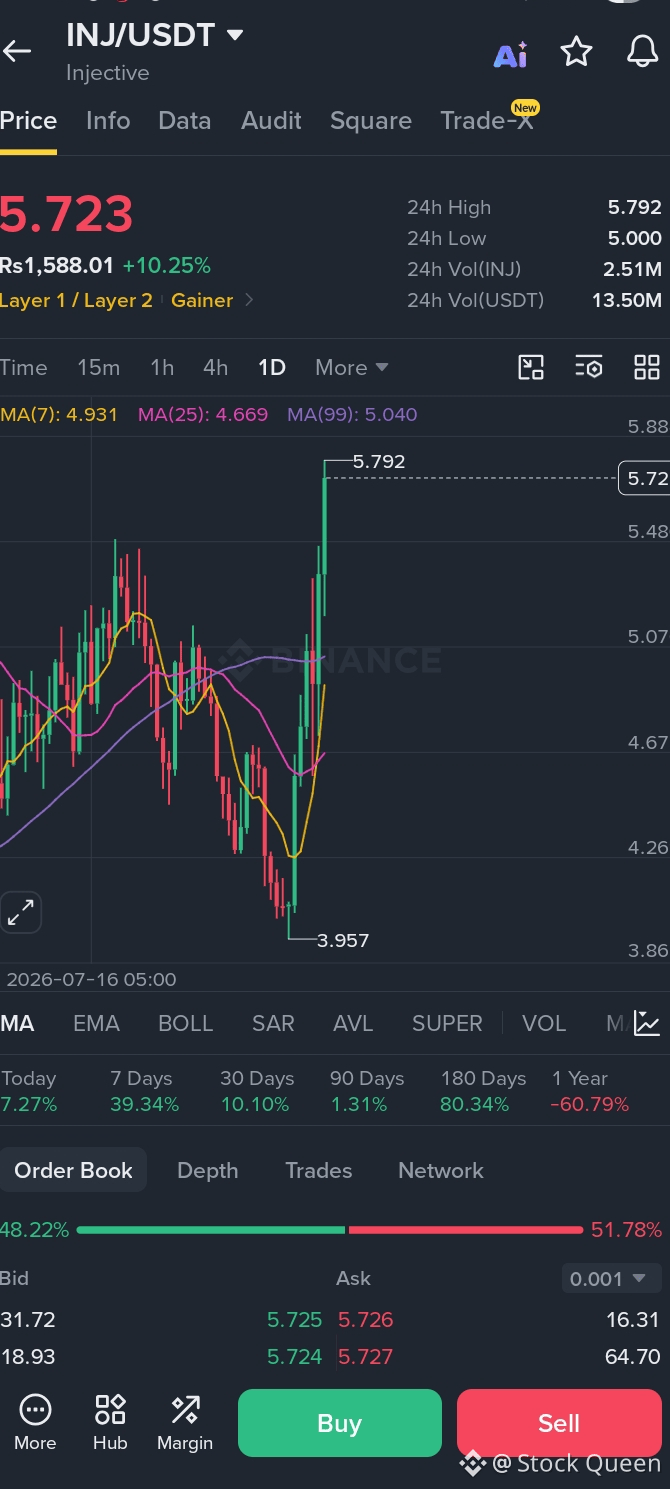Select the 15m chart interval

pyautogui.click(x=99, y=367)
